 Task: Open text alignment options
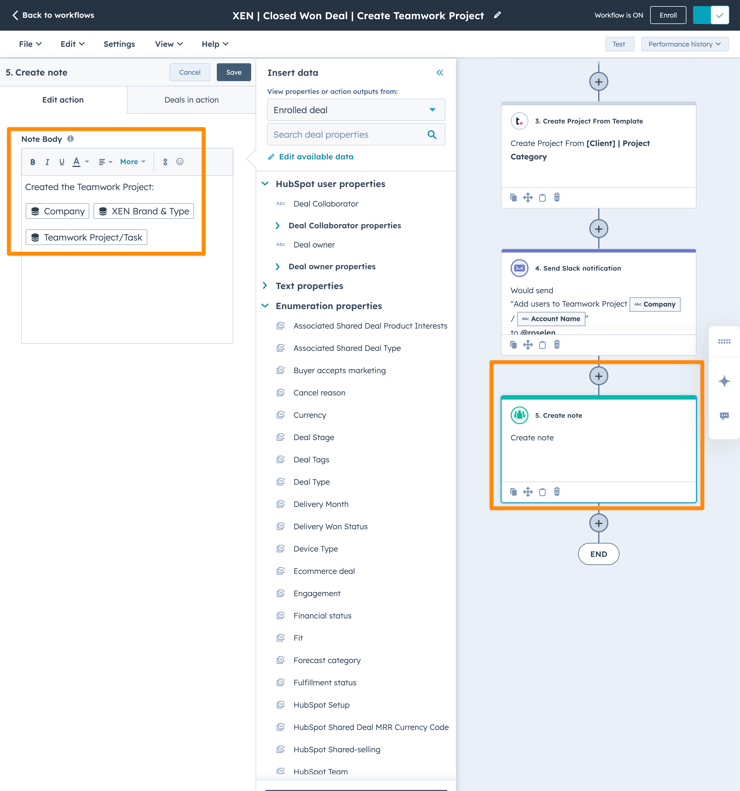coord(105,162)
